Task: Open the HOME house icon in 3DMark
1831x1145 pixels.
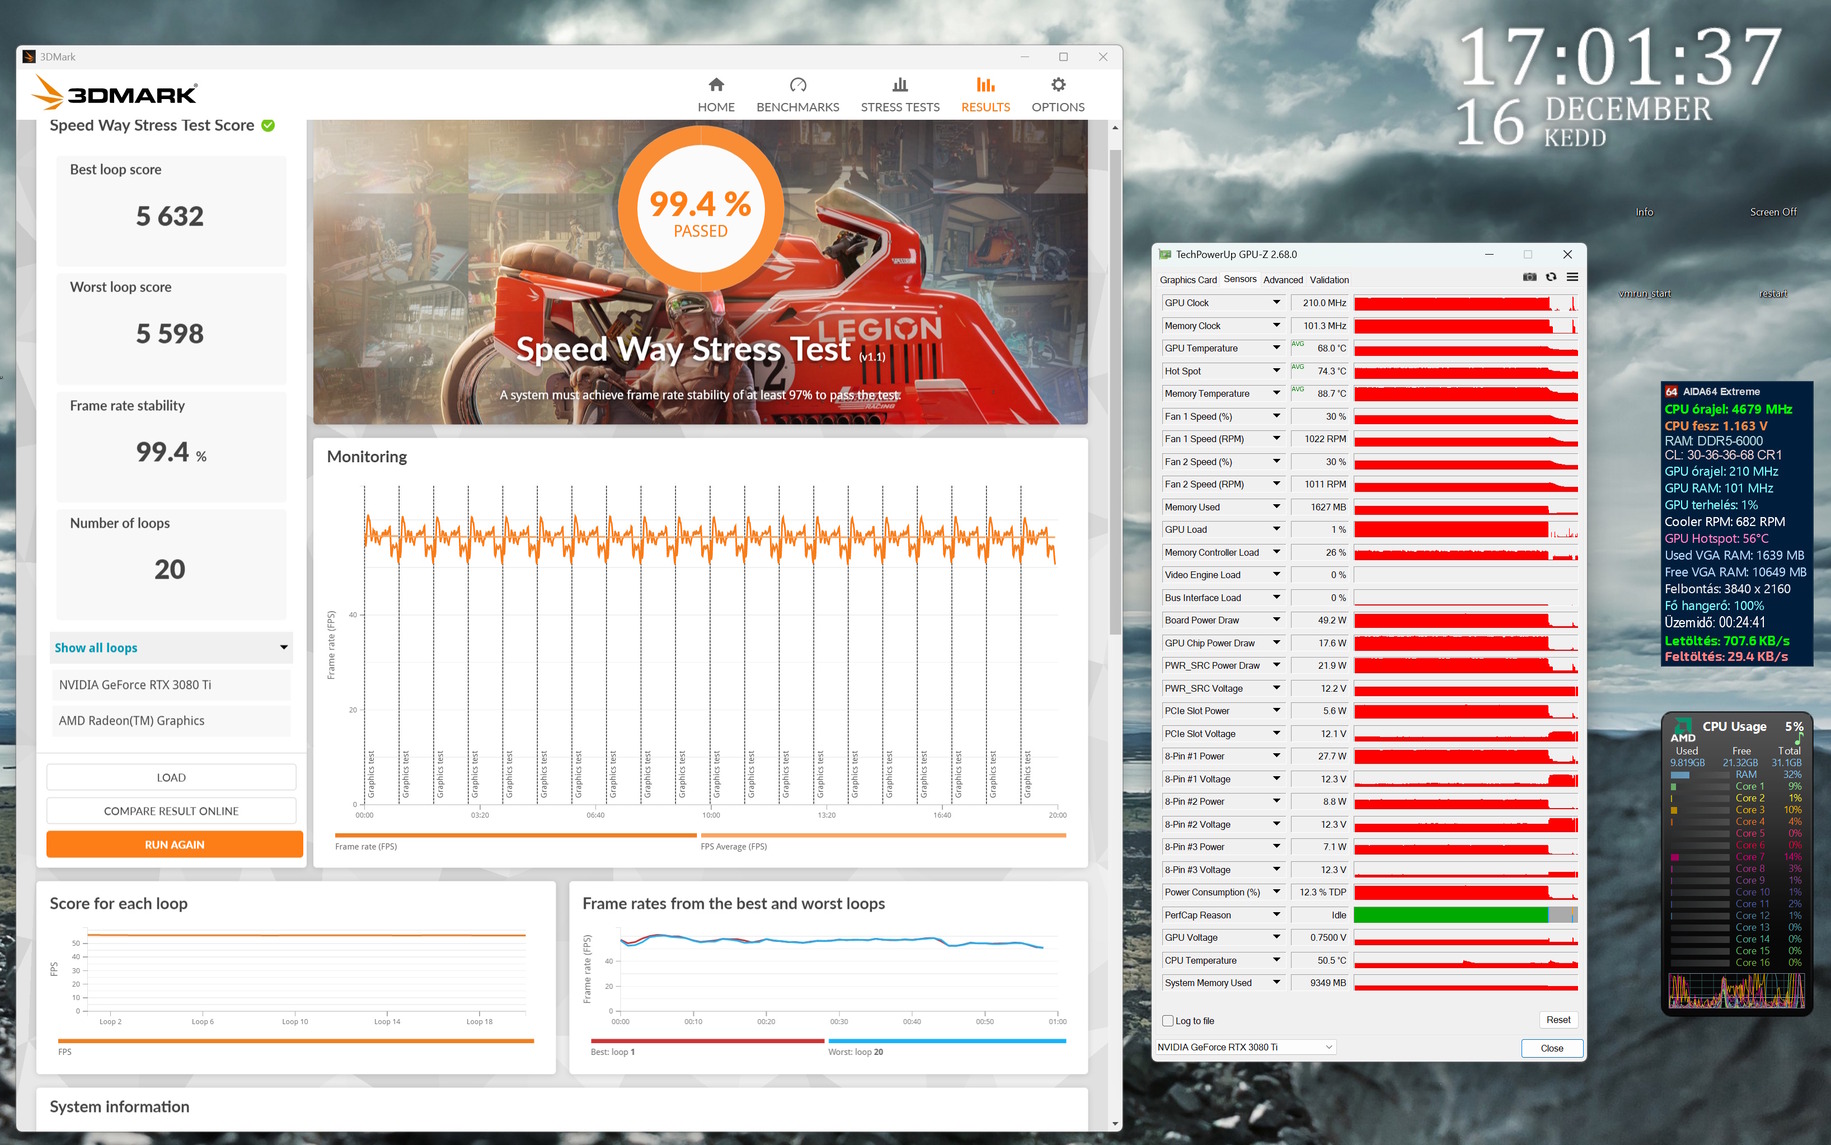Action: 716,85
